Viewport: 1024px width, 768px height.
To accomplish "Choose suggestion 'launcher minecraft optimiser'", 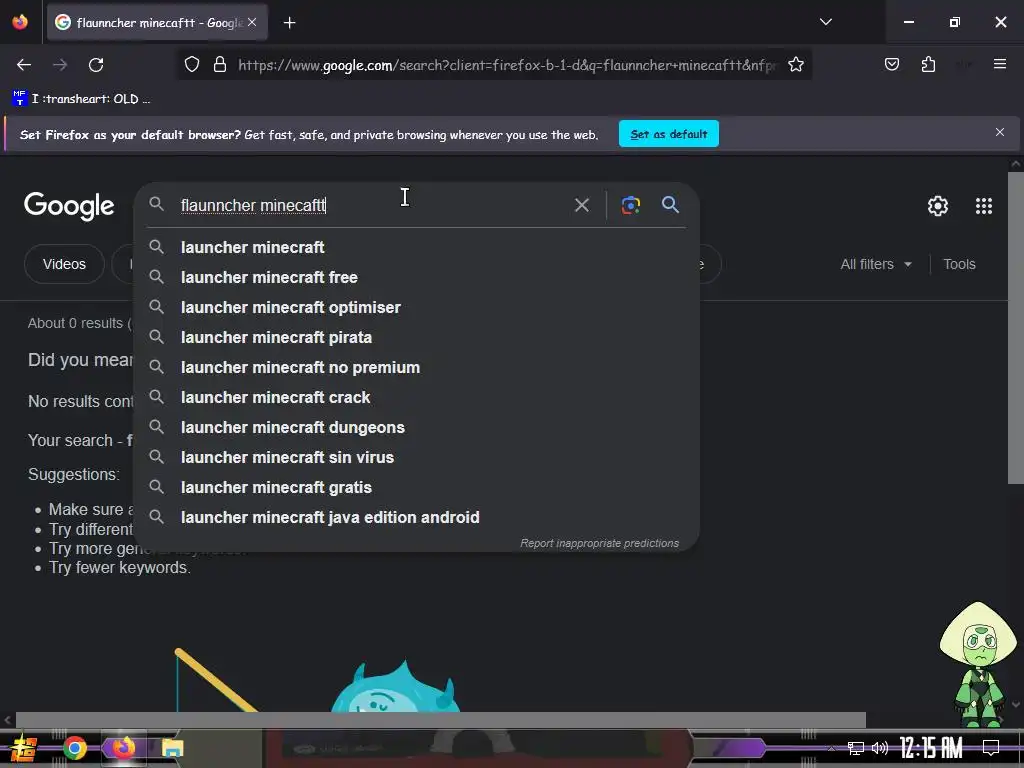I will [x=416, y=308].
